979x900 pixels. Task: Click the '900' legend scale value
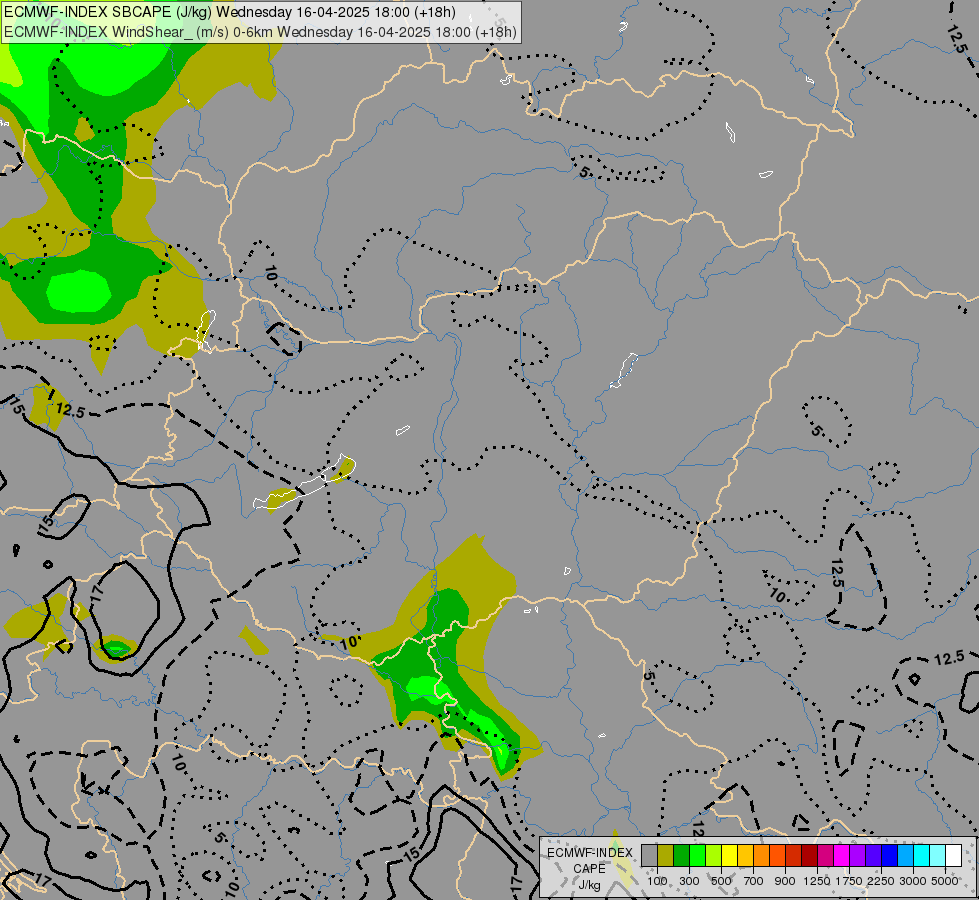(785, 881)
